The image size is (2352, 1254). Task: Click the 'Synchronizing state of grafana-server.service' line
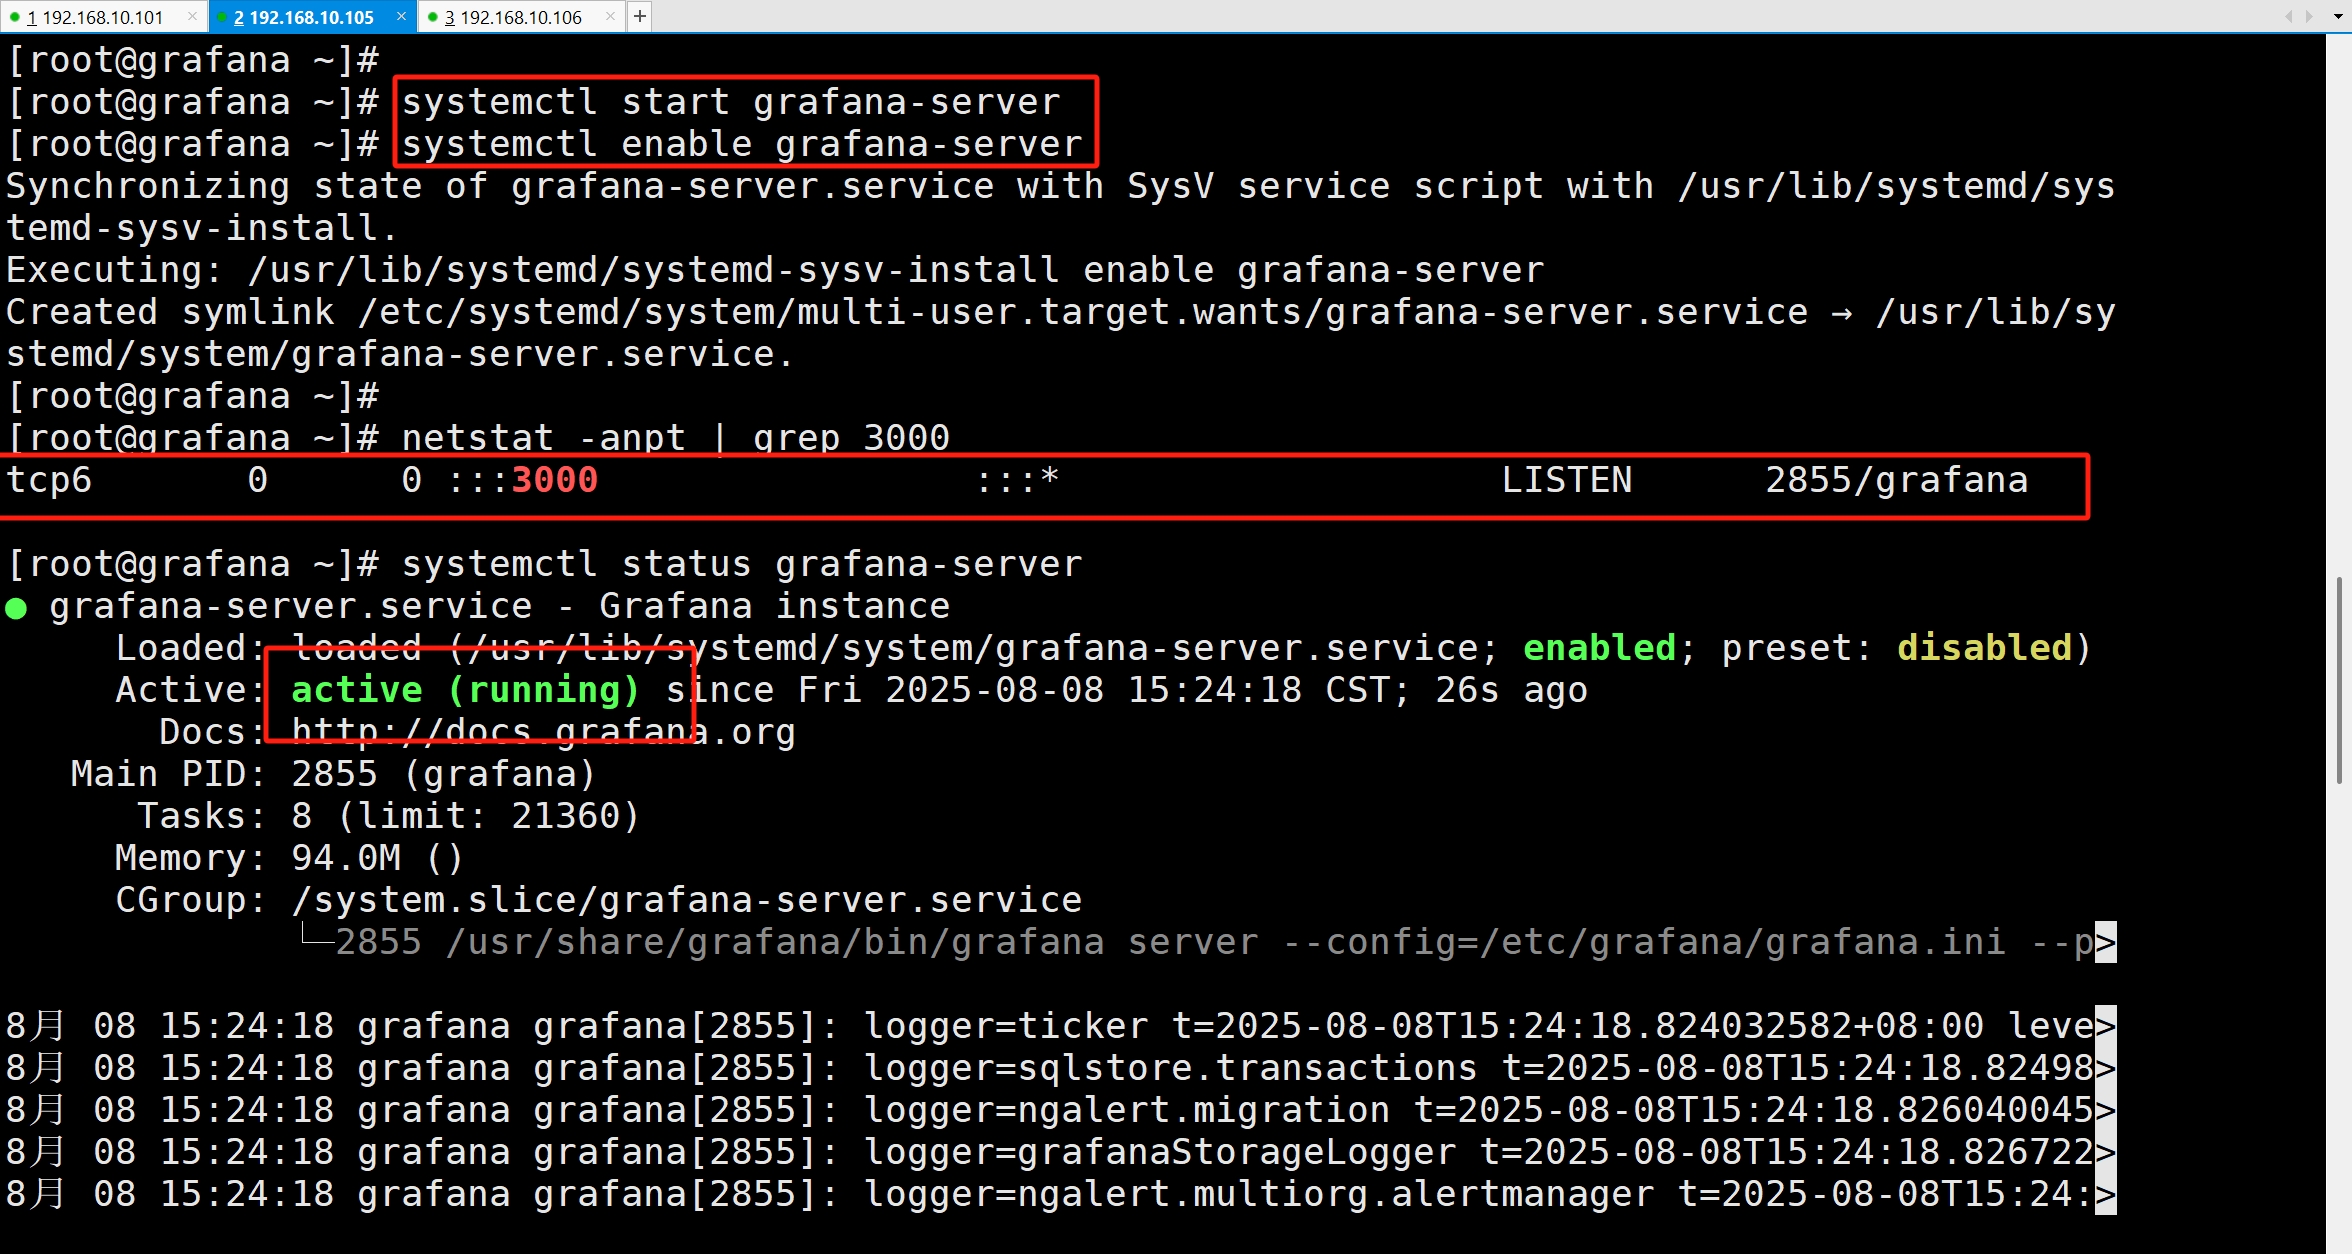point(1061,186)
